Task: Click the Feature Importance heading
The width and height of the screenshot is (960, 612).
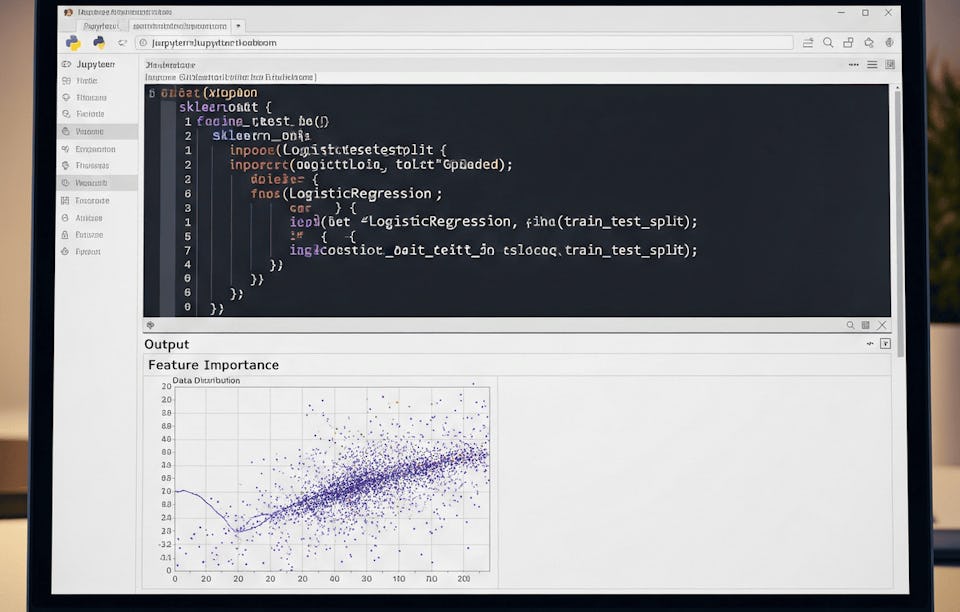Action: point(214,365)
